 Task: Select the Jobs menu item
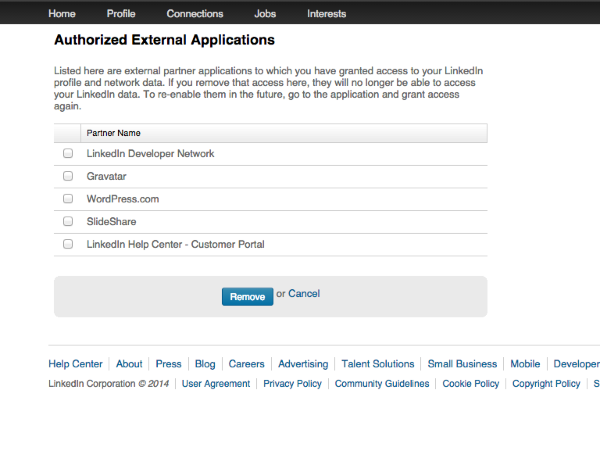point(265,14)
